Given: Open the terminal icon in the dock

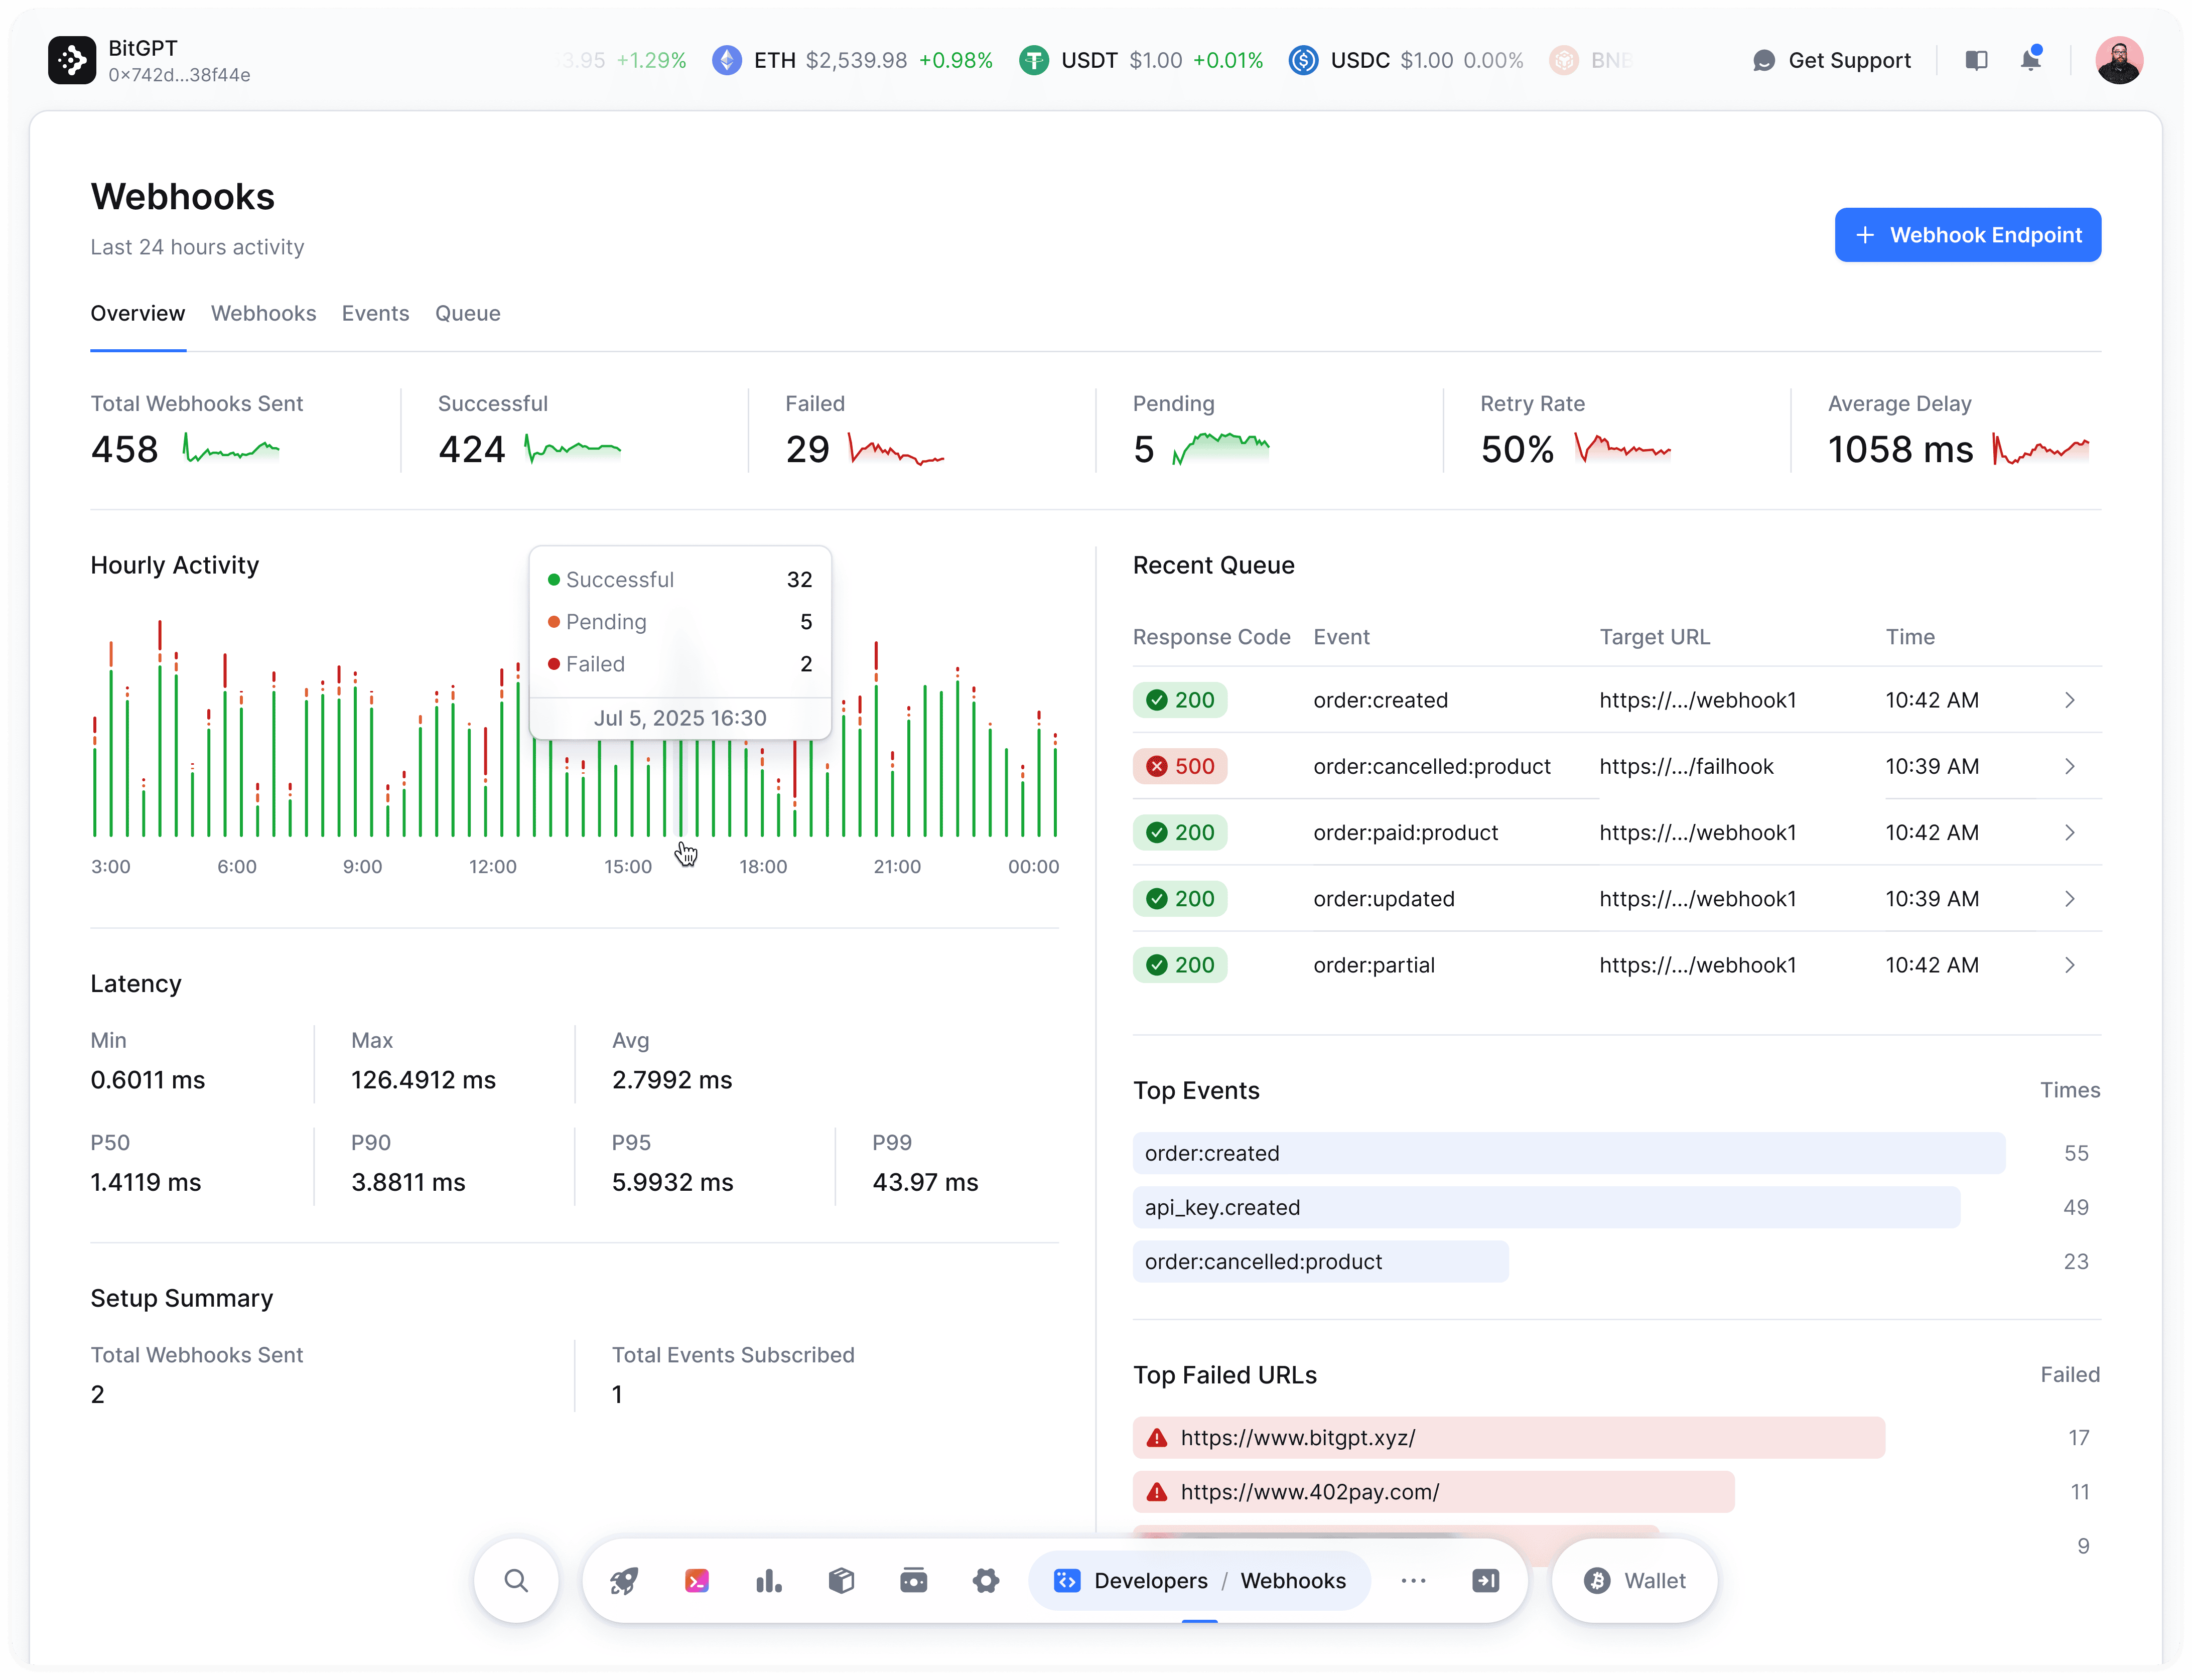Looking at the screenshot, I should click(x=696, y=1580).
